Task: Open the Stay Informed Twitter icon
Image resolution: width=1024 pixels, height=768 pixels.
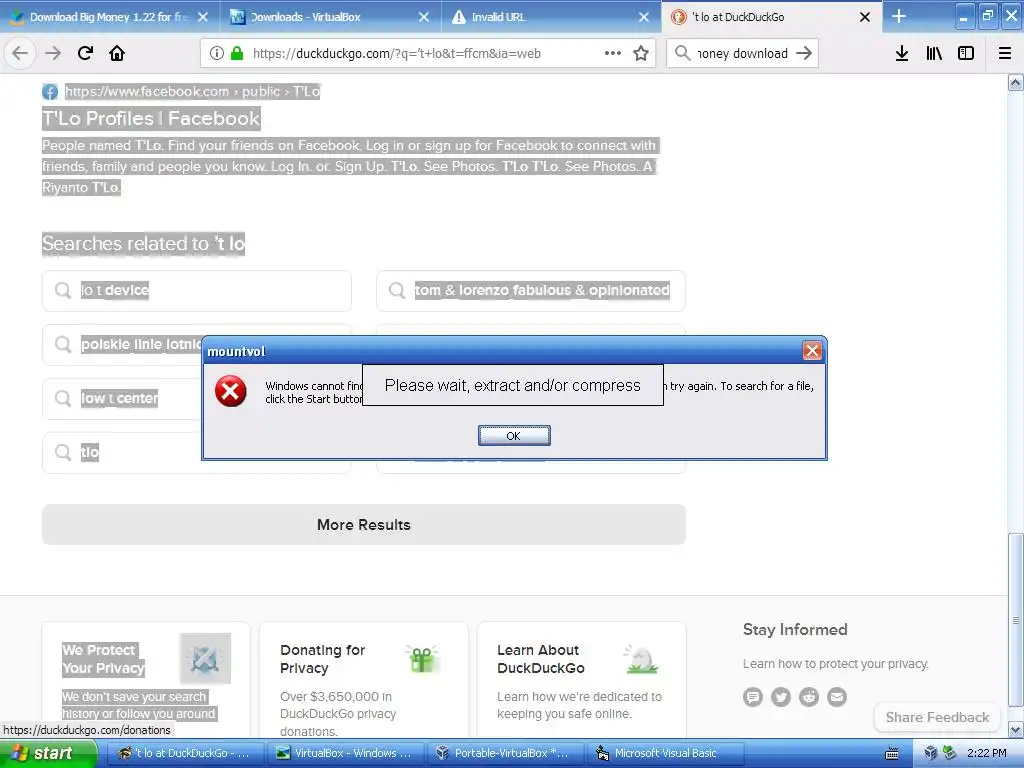Action: tap(781, 697)
